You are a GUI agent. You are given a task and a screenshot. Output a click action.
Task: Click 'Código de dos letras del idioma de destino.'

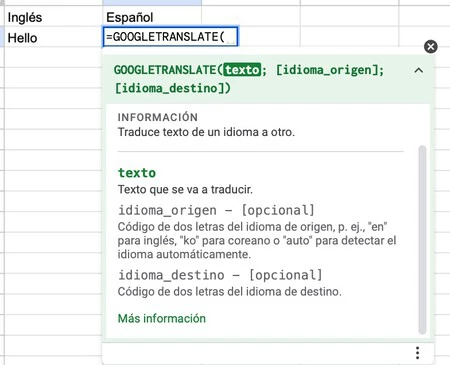pyautogui.click(x=229, y=292)
